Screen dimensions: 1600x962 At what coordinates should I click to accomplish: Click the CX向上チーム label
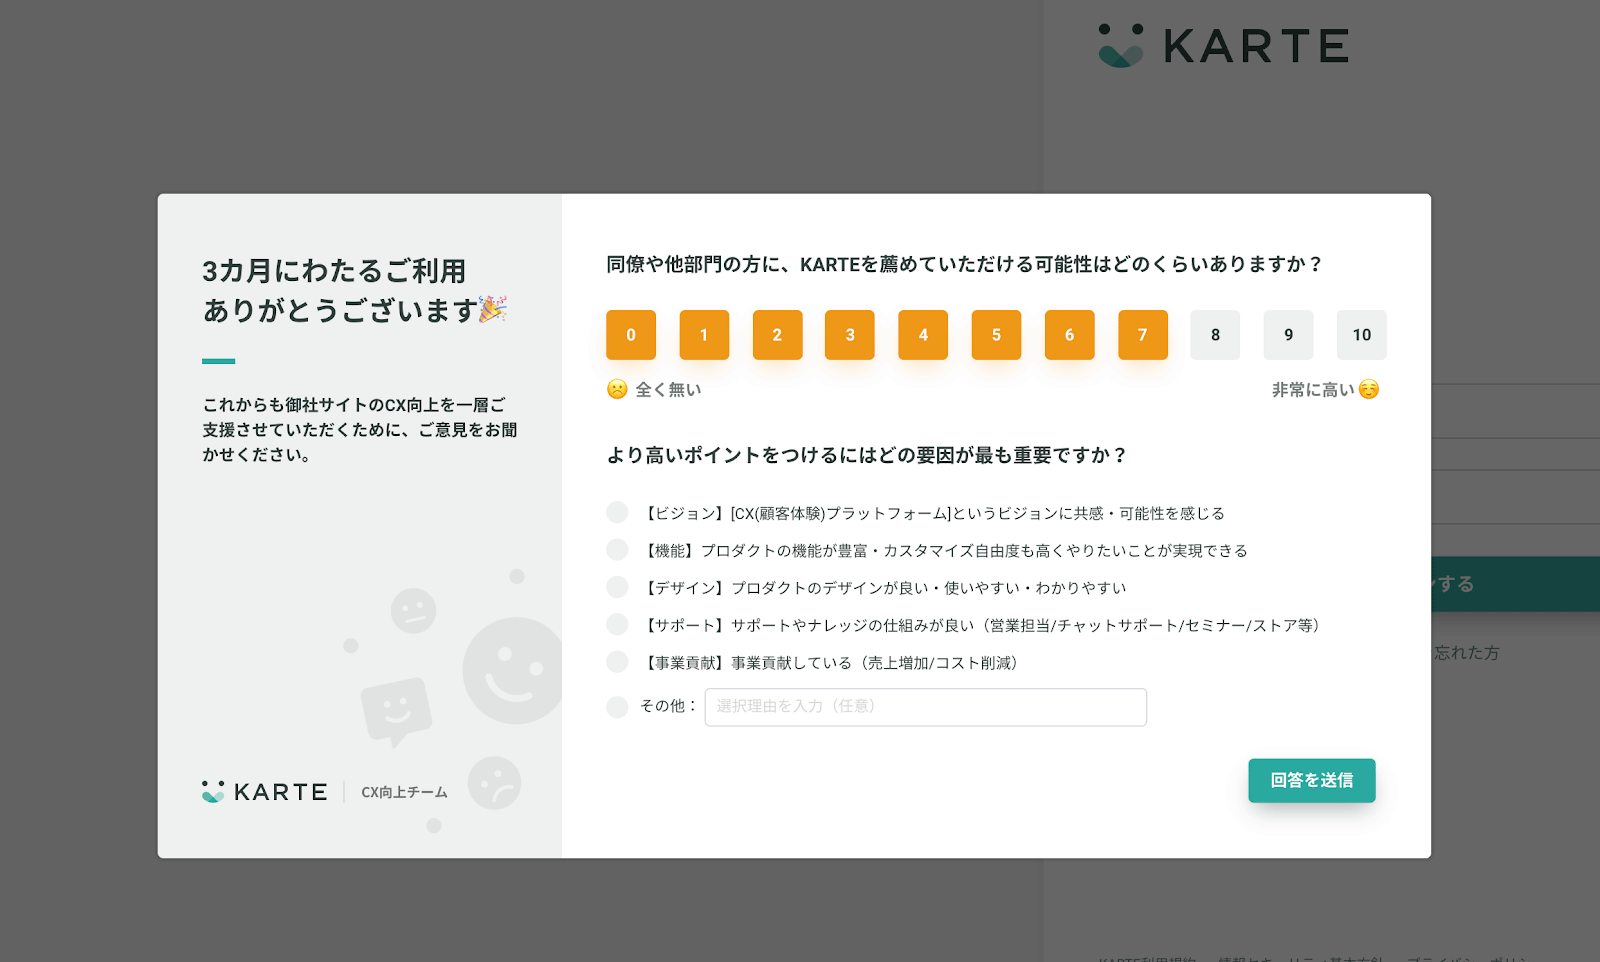point(404,792)
